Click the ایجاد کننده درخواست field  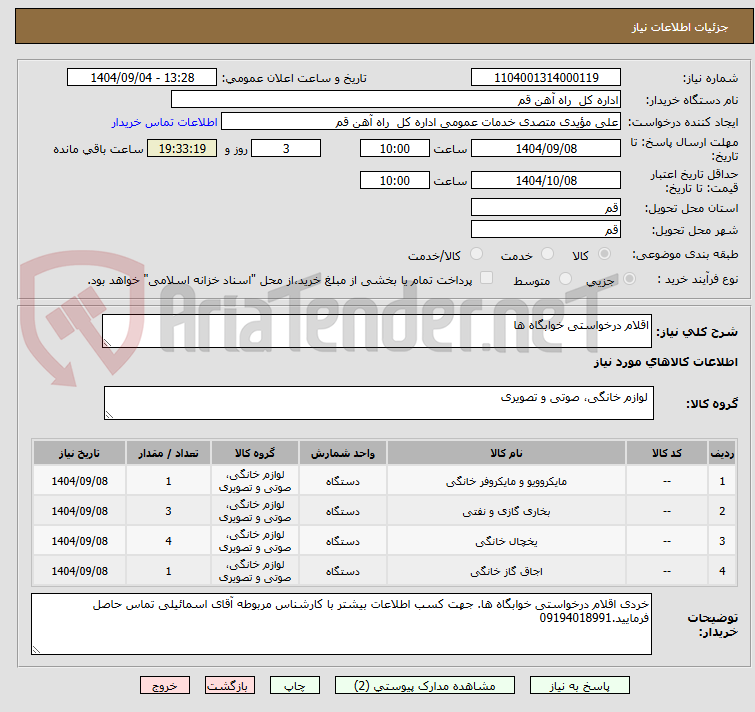(421, 122)
